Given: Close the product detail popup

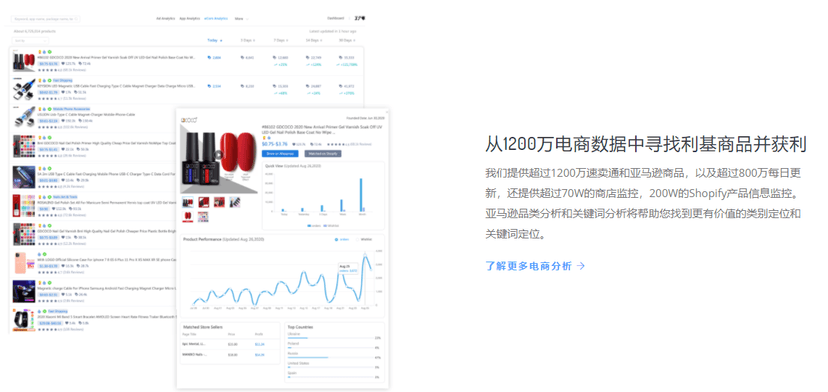Looking at the screenshot, I should pyautogui.click(x=387, y=111).
